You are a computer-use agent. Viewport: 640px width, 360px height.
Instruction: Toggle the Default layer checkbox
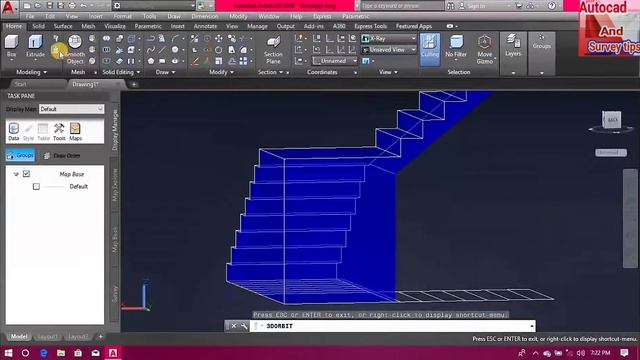coord(36,187)
